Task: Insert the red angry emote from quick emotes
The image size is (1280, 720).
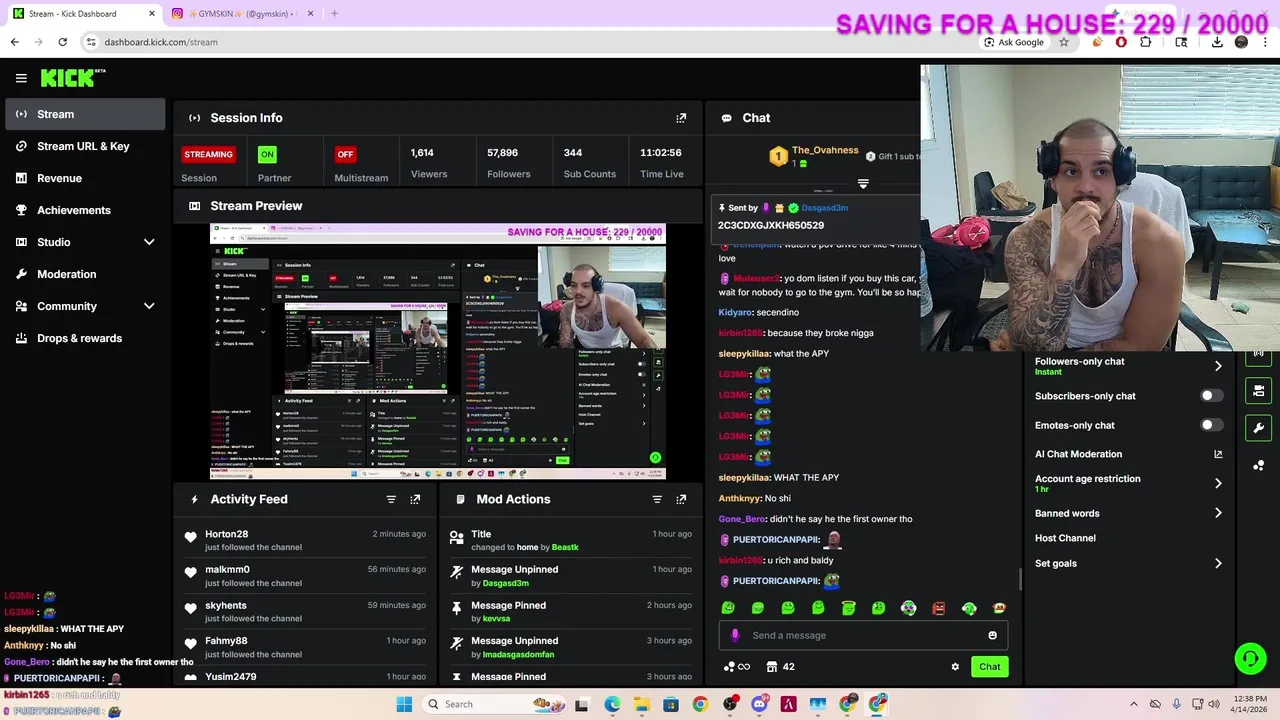Action: [x=939, y=608]
